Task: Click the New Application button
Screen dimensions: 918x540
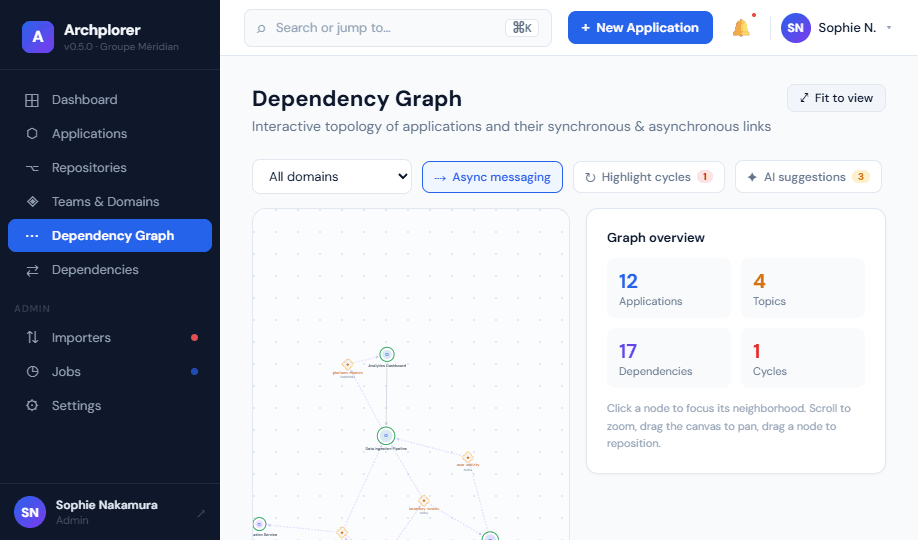Action: [x=640, y=28]
